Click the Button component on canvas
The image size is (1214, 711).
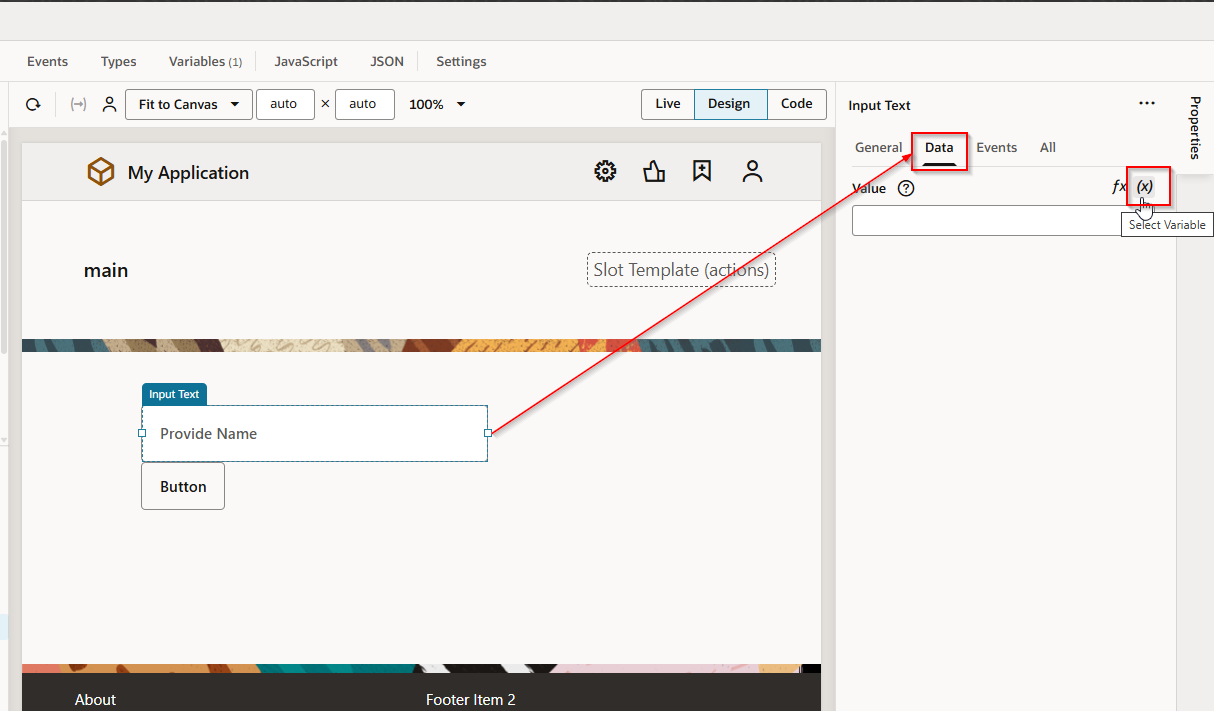182,486
